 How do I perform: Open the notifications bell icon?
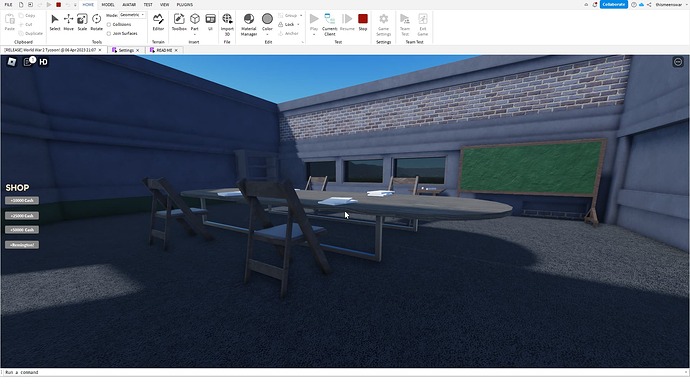coord(595,4)
